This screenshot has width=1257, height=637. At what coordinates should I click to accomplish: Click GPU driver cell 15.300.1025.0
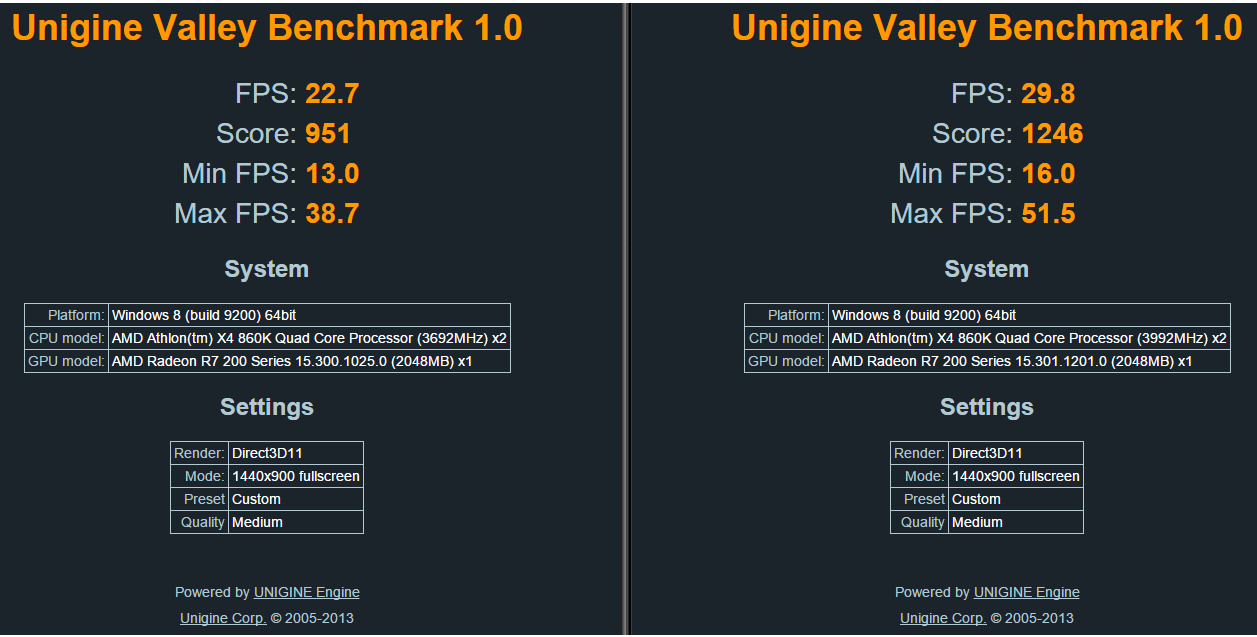tap(309, 361)
